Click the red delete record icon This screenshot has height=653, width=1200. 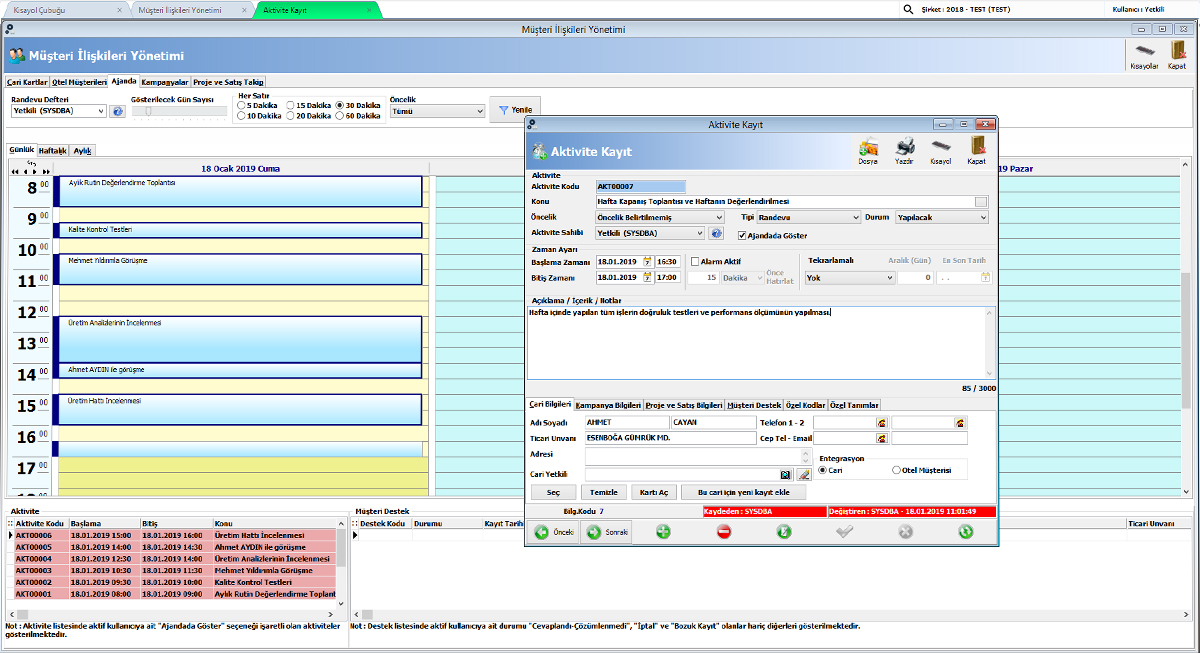[724, 532]
